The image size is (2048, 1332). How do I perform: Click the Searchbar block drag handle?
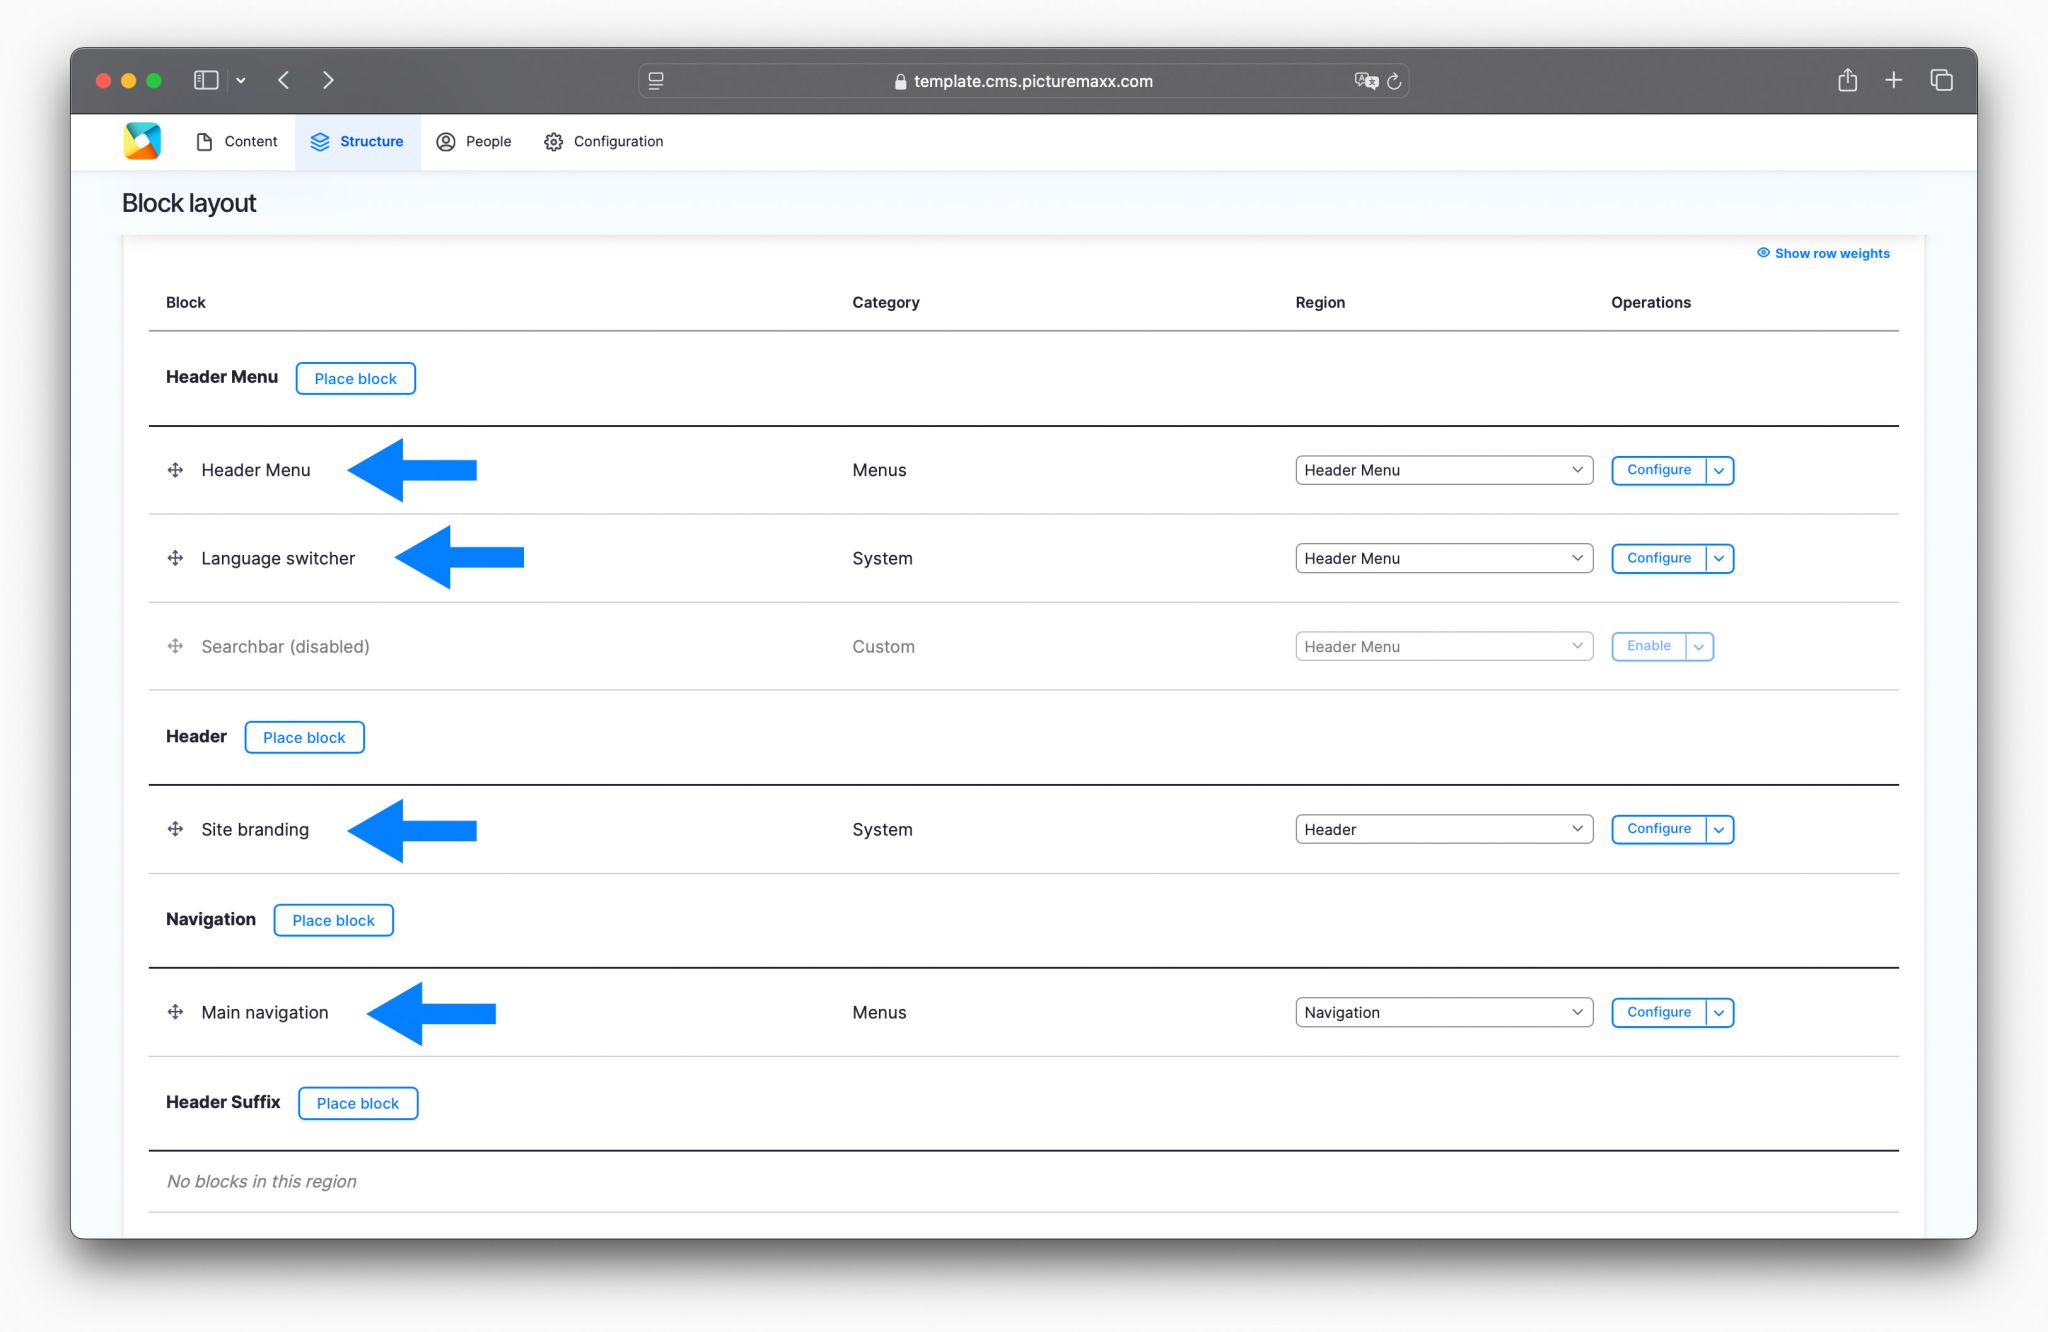click(x=176, y=646)
